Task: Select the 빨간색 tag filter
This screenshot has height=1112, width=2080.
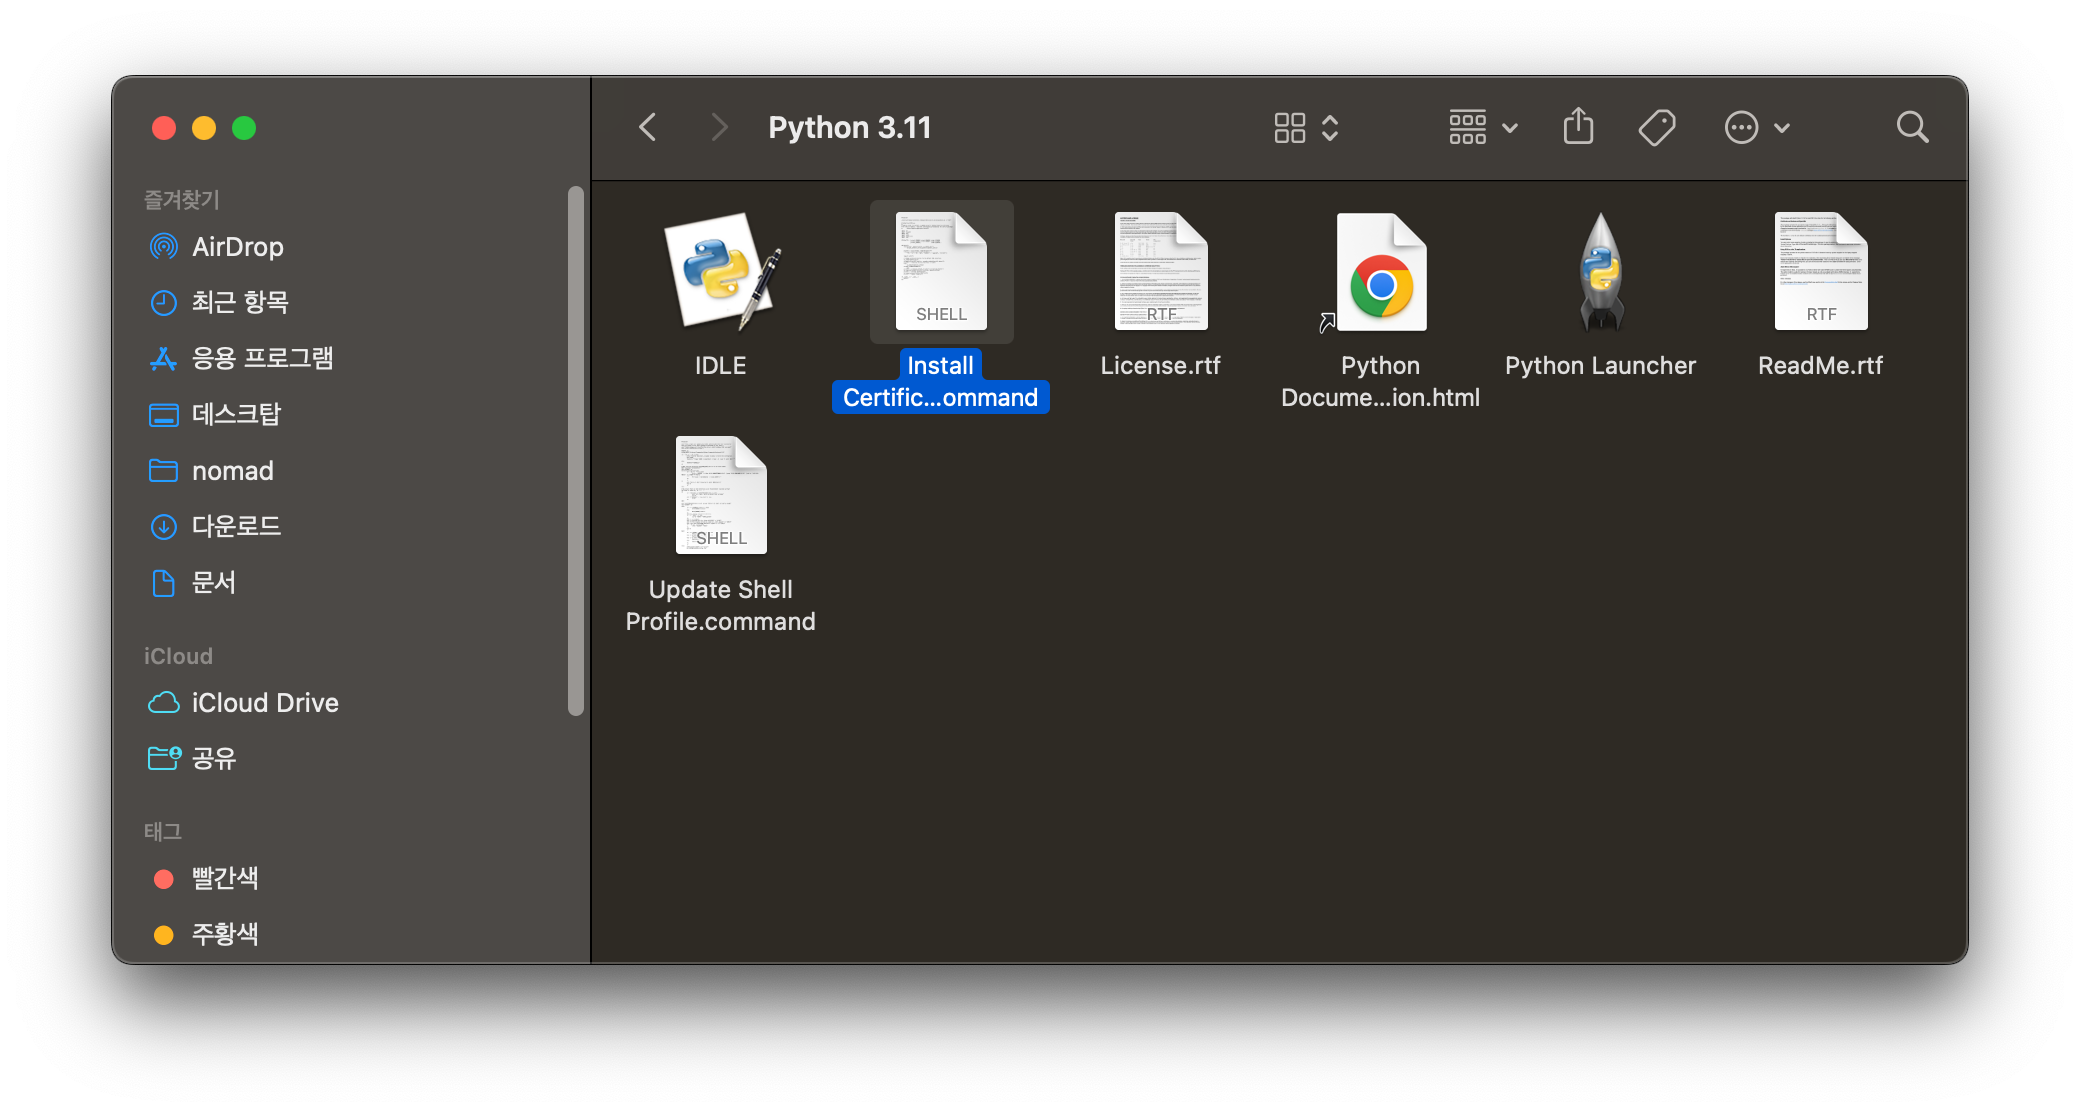Action: (x=226, y=878)
